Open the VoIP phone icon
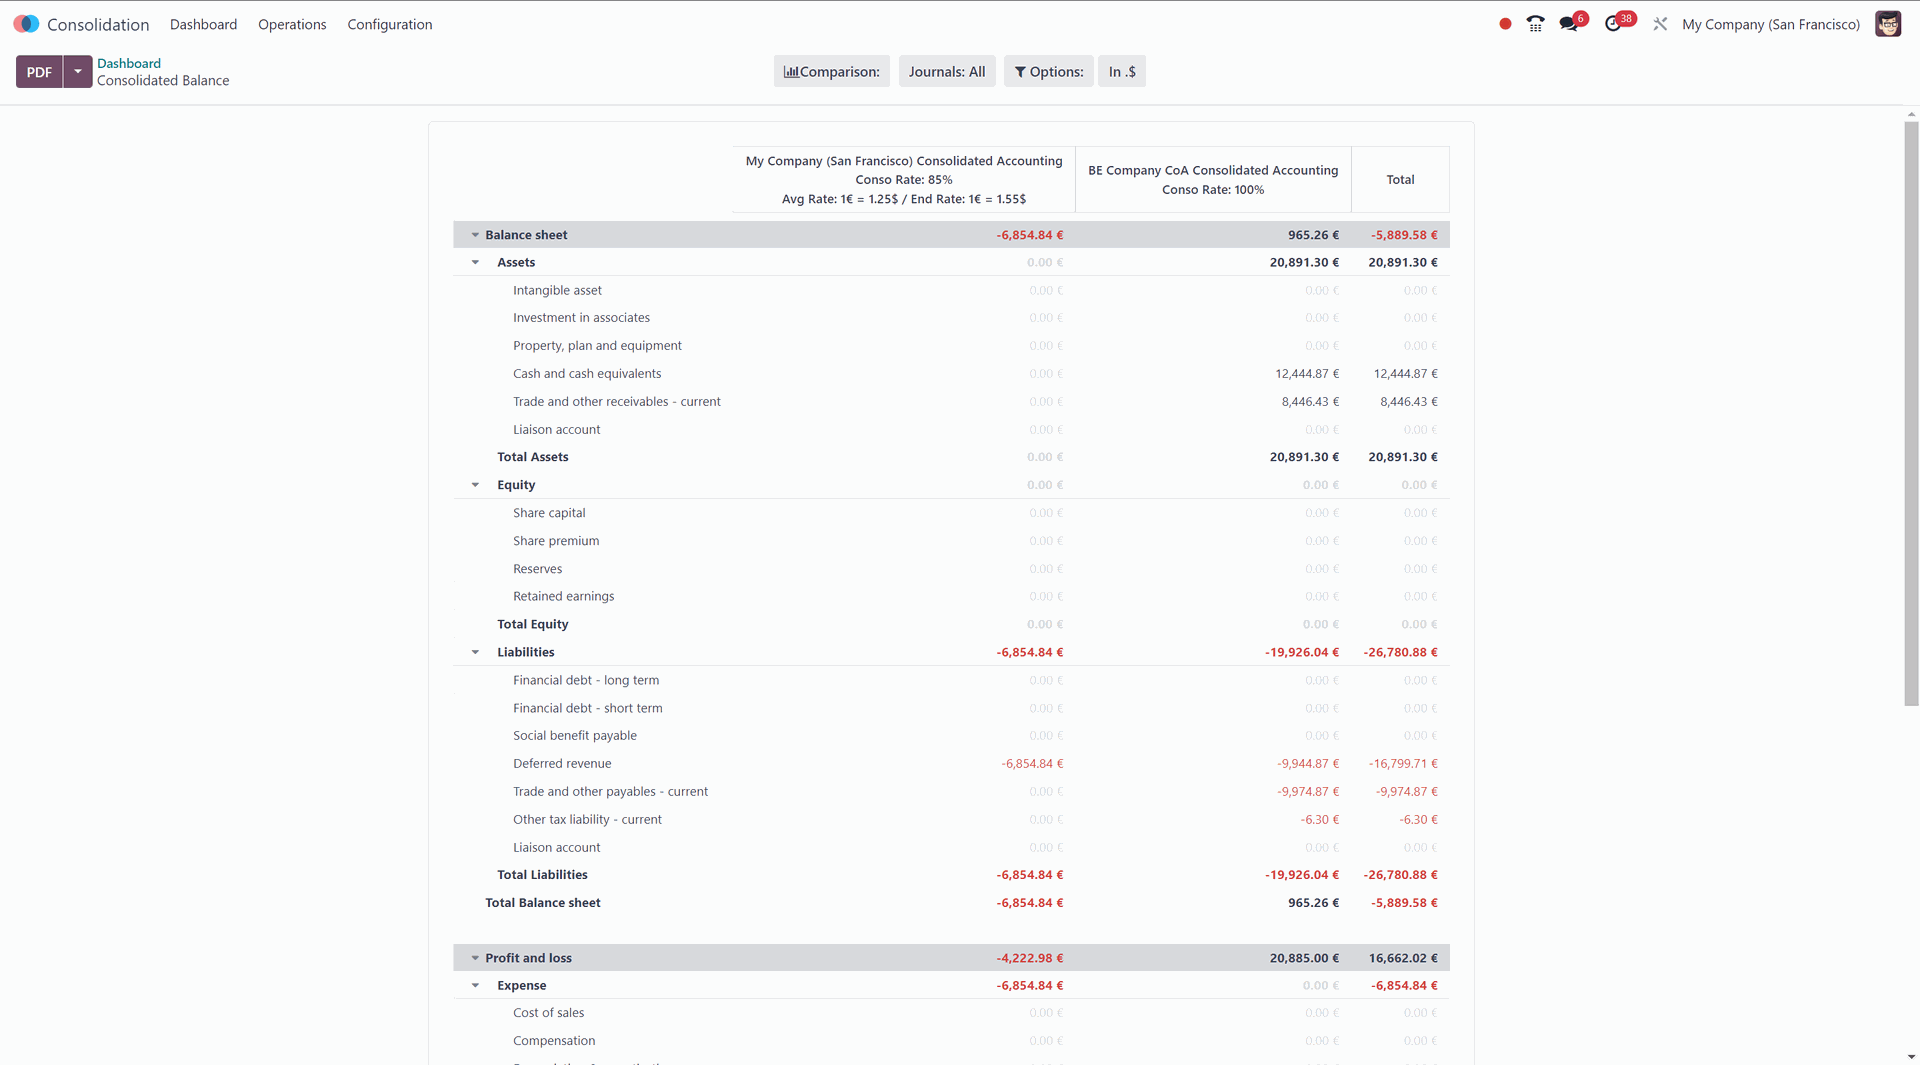Image resolution: width=1920 pixels, height=1065 pixels. coord(1535,24)
